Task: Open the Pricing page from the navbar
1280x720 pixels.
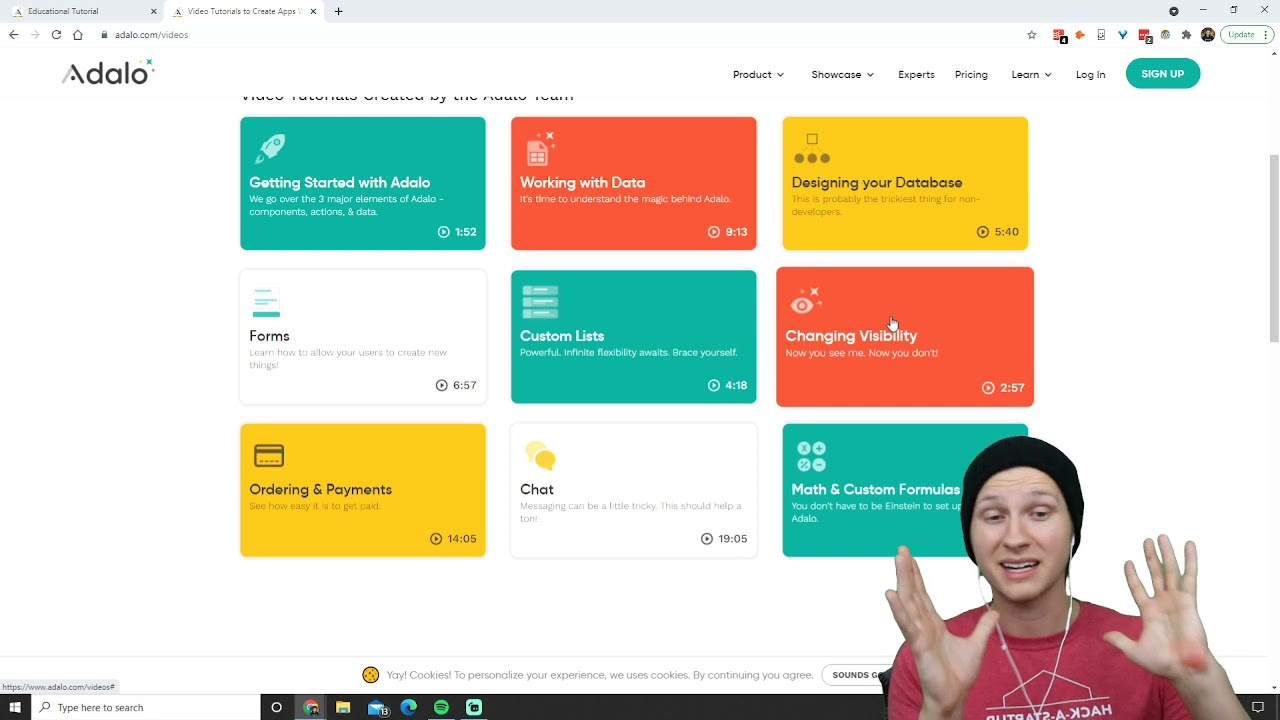Action: pyautogui.click(x=971, y=74)
